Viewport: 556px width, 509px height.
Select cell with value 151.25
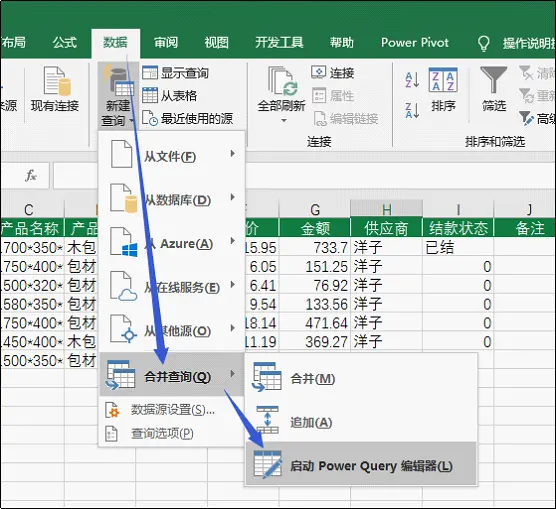click(x=315, y=266)
